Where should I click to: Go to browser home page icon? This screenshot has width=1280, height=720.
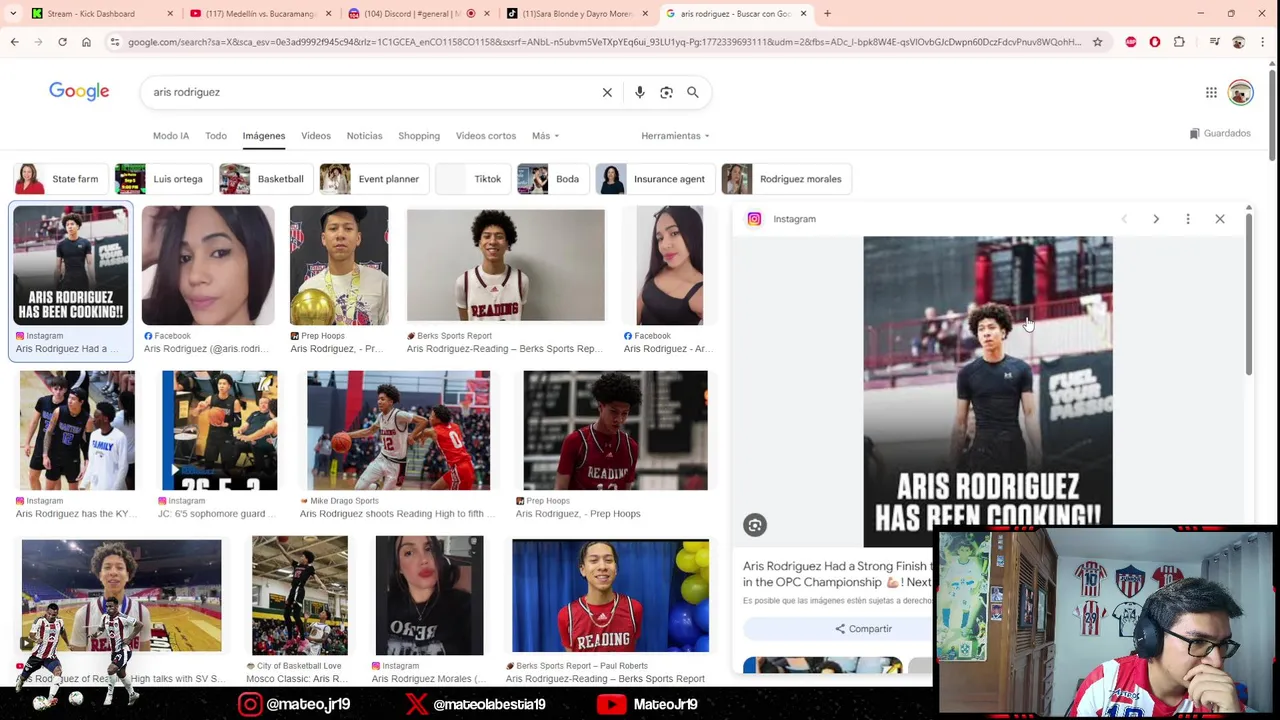tap(86, 42)
